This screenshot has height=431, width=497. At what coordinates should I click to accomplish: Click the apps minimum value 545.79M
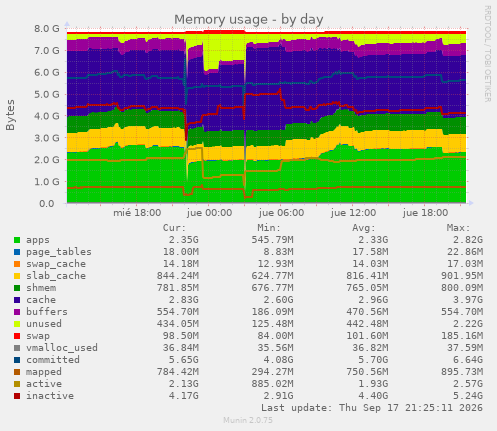tap(272, 240)
